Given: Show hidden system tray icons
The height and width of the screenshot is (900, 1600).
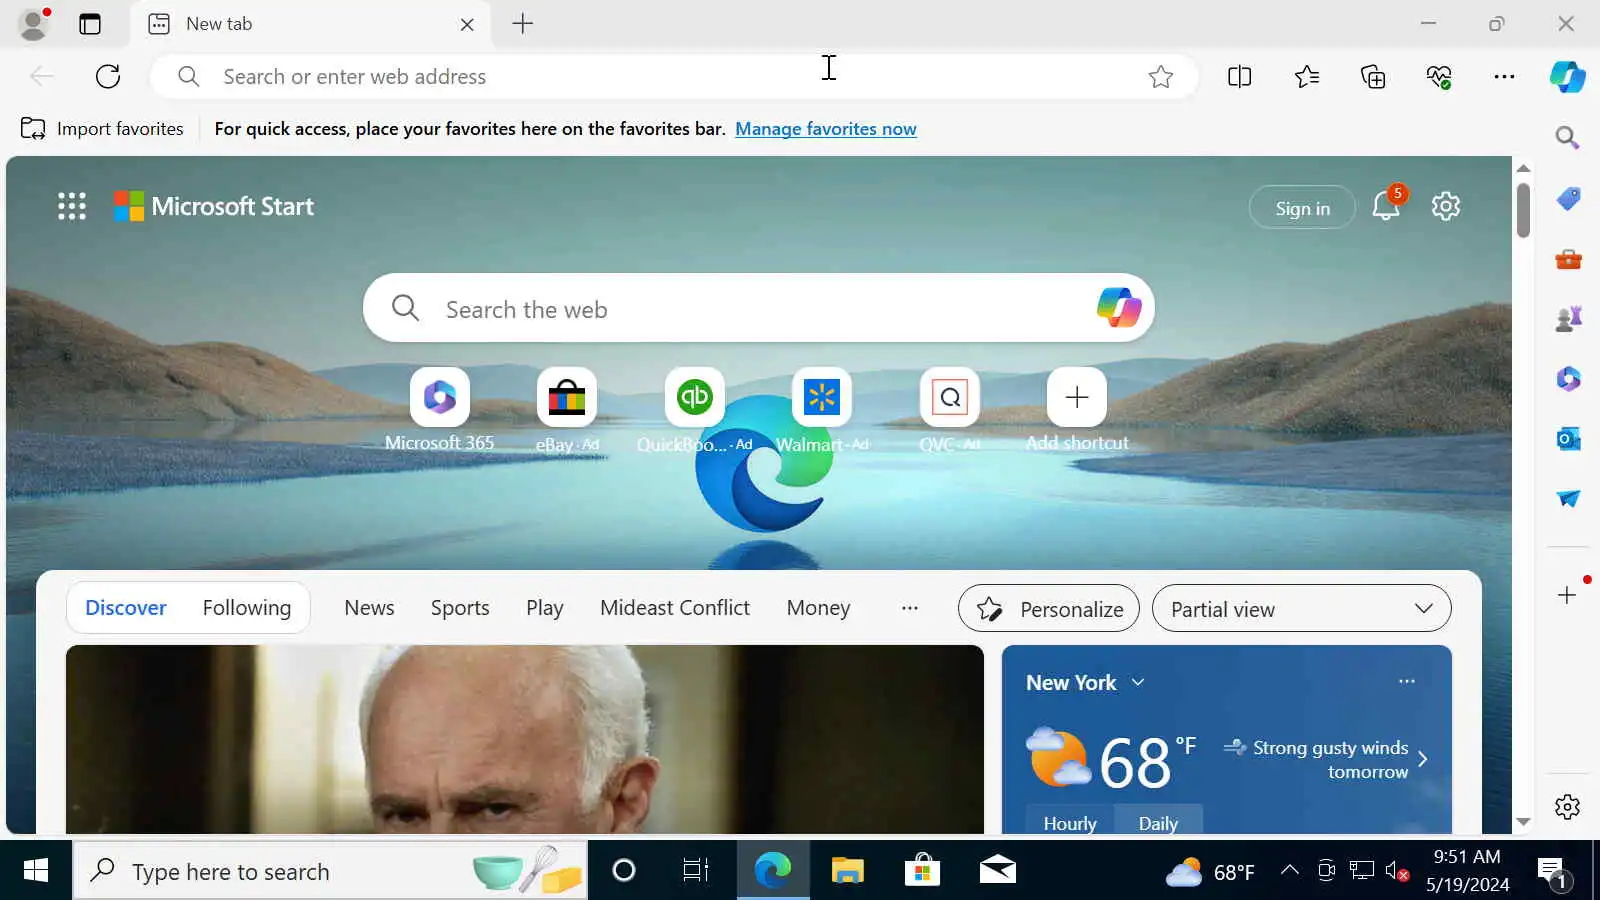Looking at the screenshot, I should point(1290,871).
